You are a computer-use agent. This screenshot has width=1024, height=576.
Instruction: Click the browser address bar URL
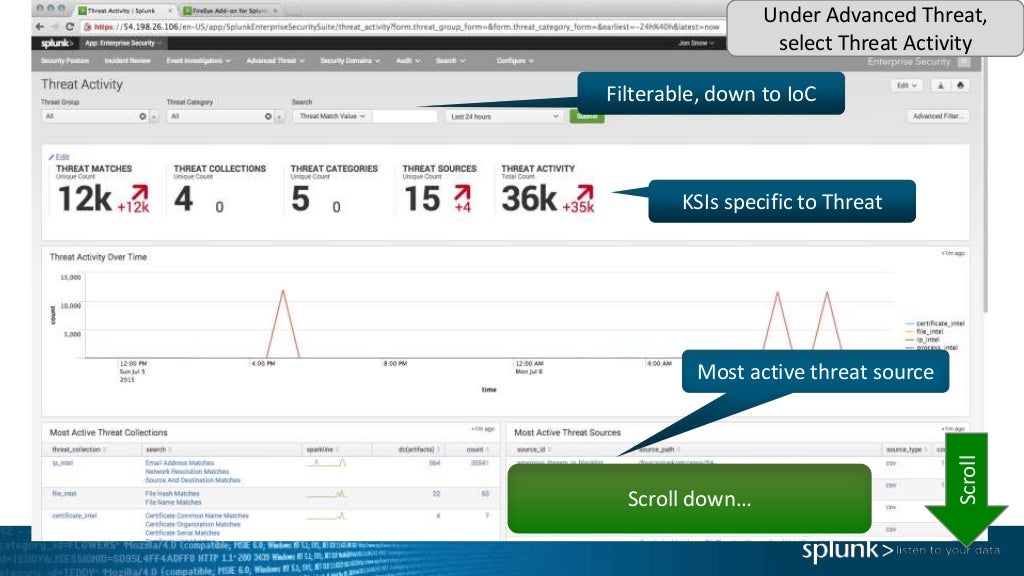click(x=405, y=27)
